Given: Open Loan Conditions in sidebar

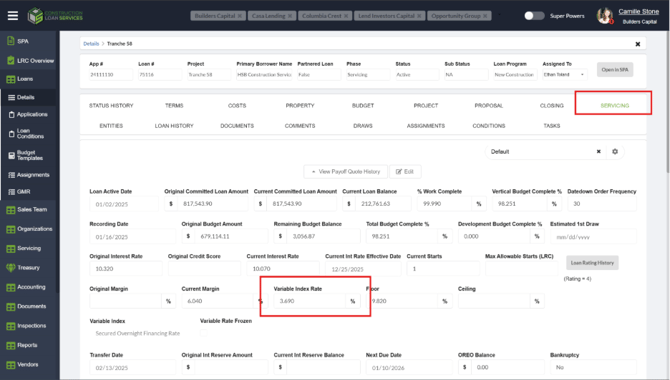Looking at the screenshot, I should 26,133.
